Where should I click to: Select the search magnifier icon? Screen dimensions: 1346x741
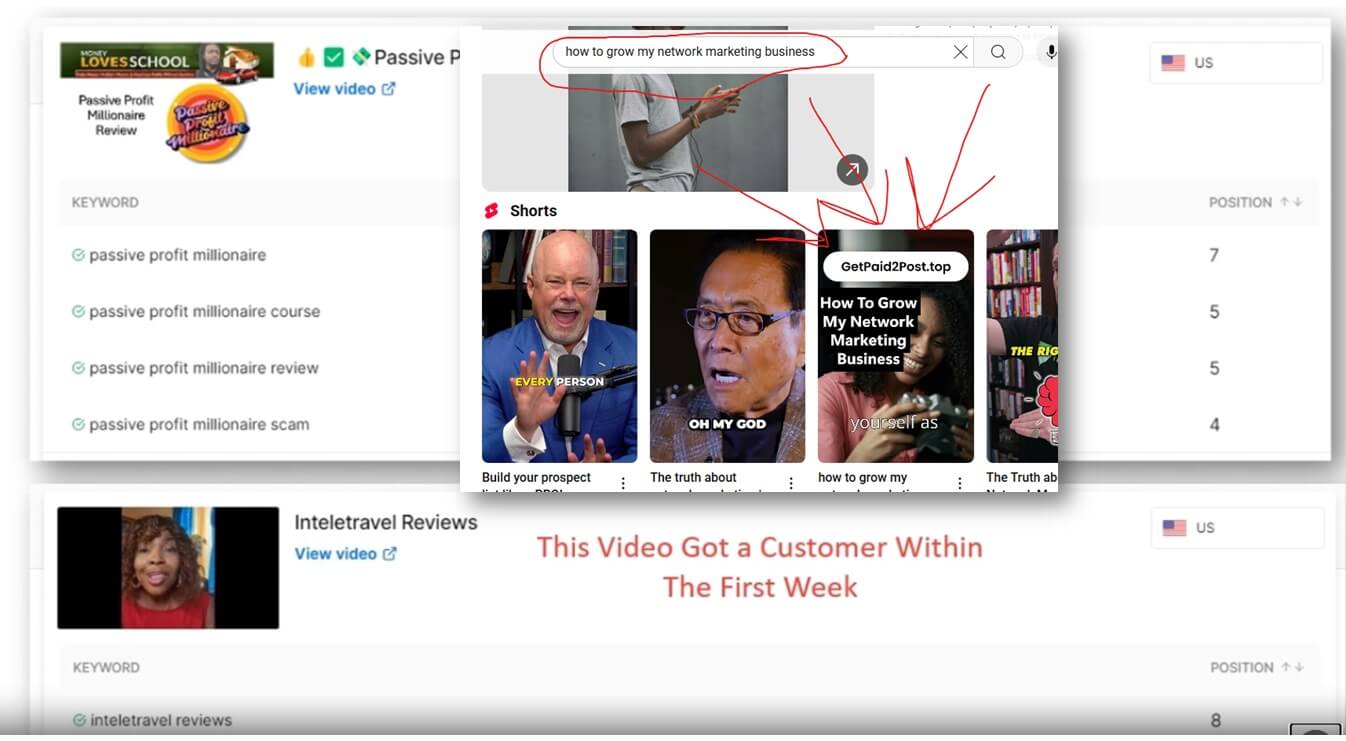[x=998, y=51]
